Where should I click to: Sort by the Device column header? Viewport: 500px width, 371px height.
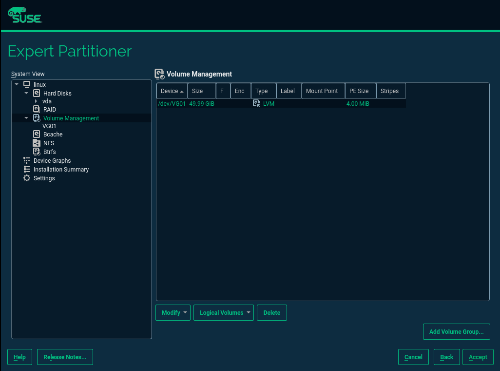tap(172, 91)
